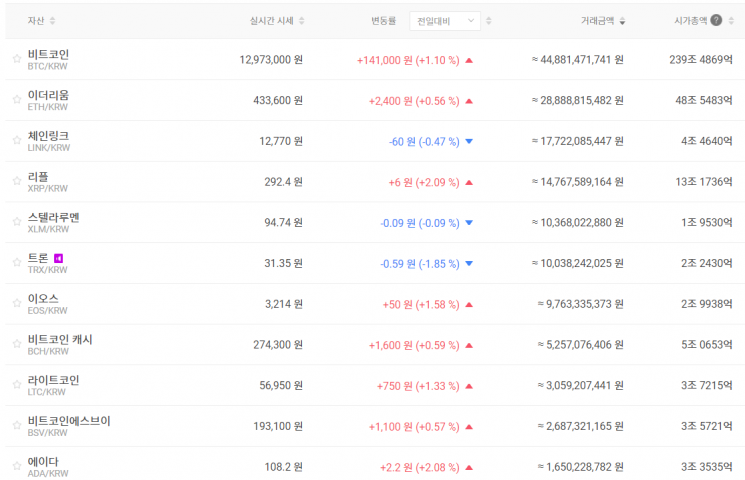This screenshot has height=480, width=745.
Task: Open the 비트코인 asset name
Action: [x=48, y=54]
